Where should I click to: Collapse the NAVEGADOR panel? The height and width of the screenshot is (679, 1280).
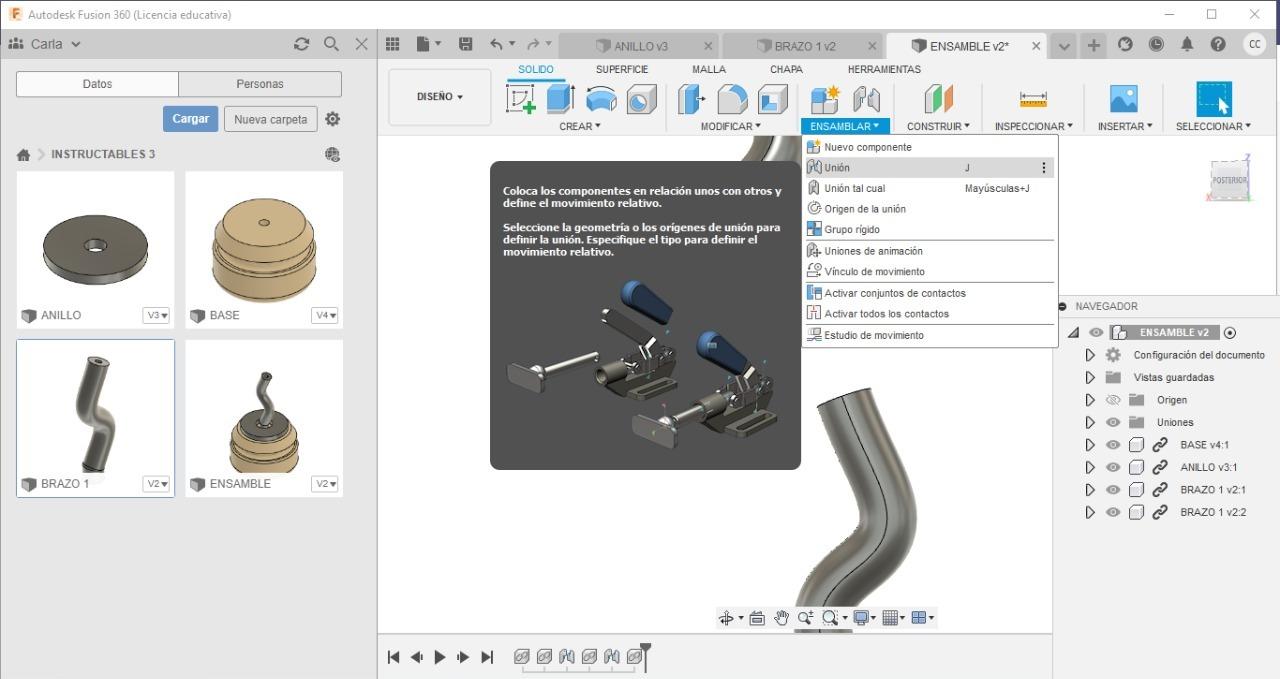coord(1062,307)
